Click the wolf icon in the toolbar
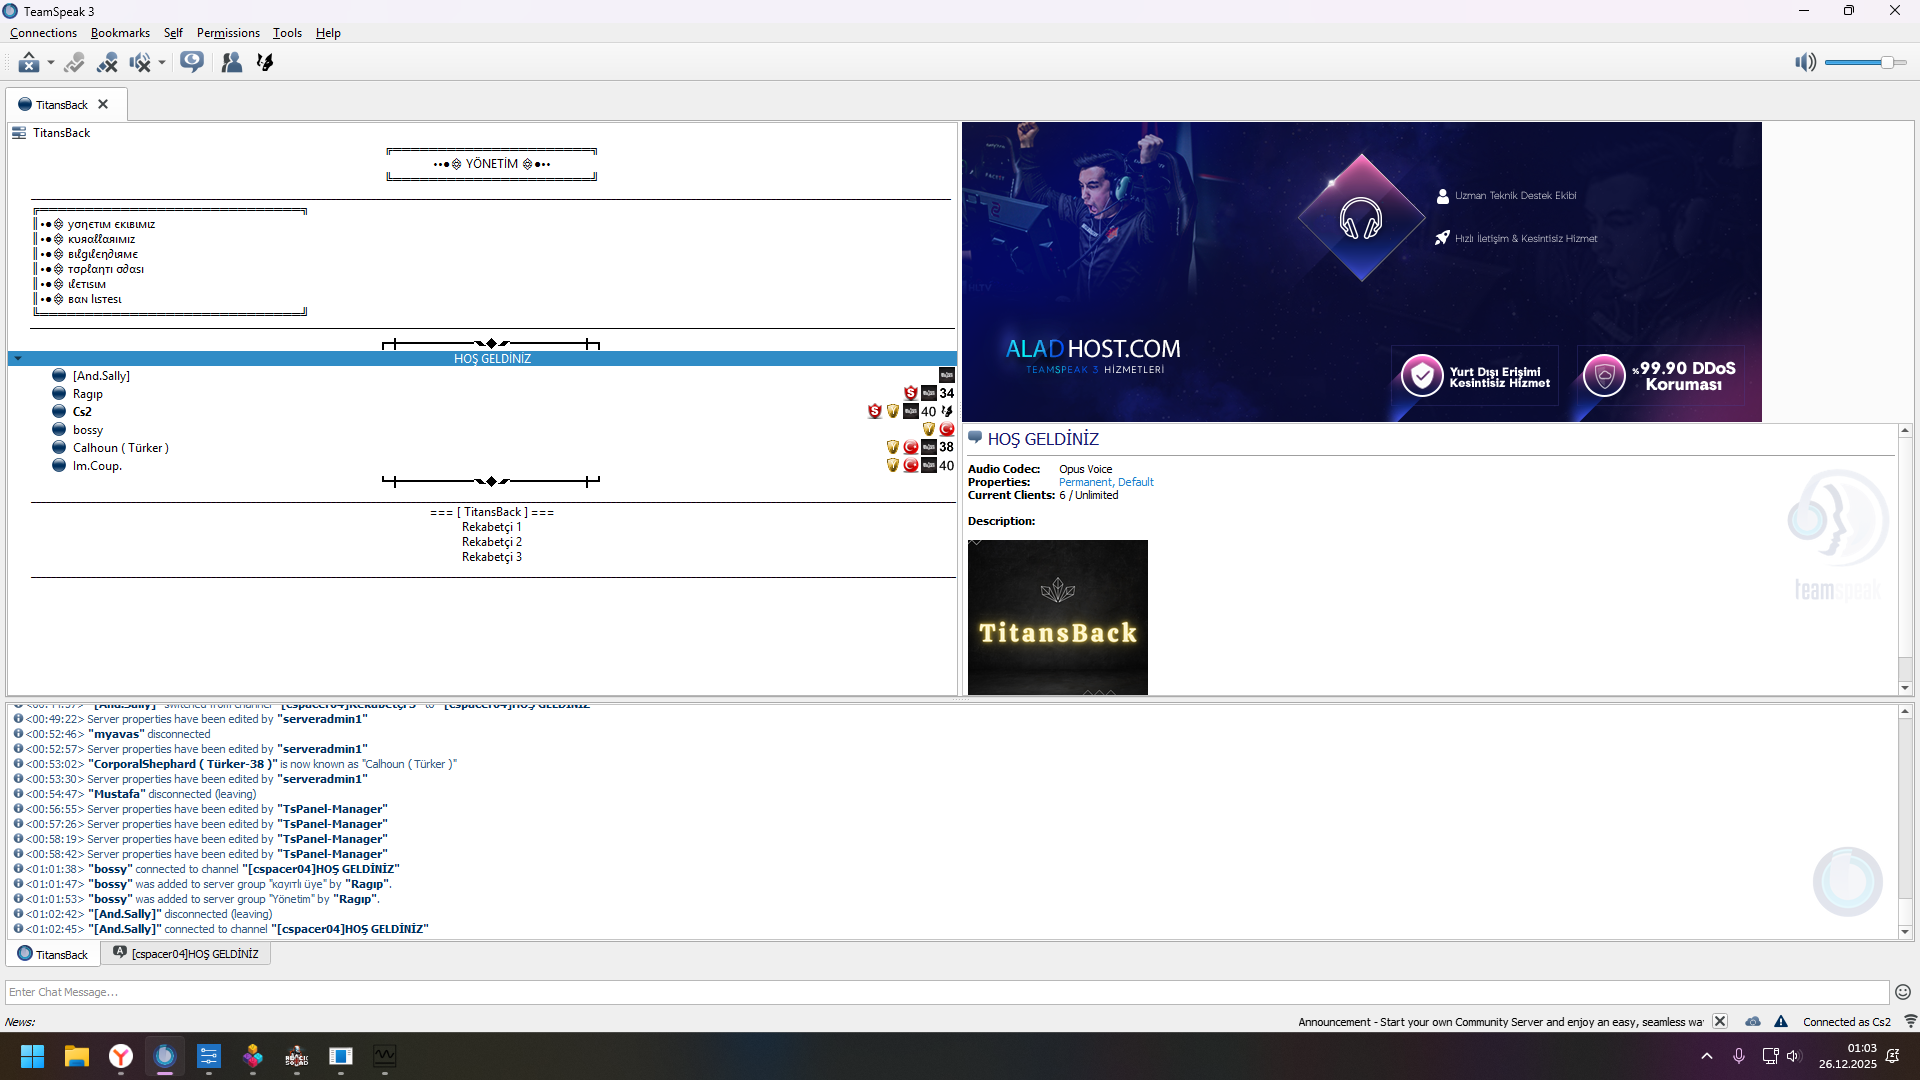1920x1080 pixels. [x=265, y=62]
